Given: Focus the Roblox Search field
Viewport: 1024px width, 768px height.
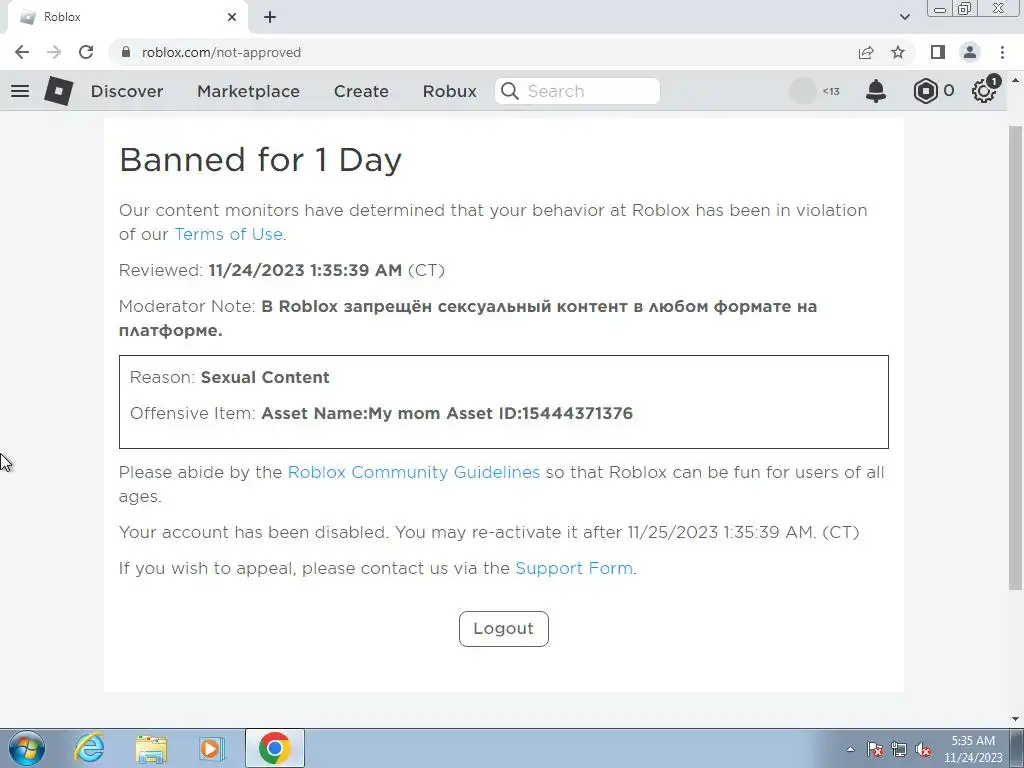Looking at the screenshot, I should (577, 91).
